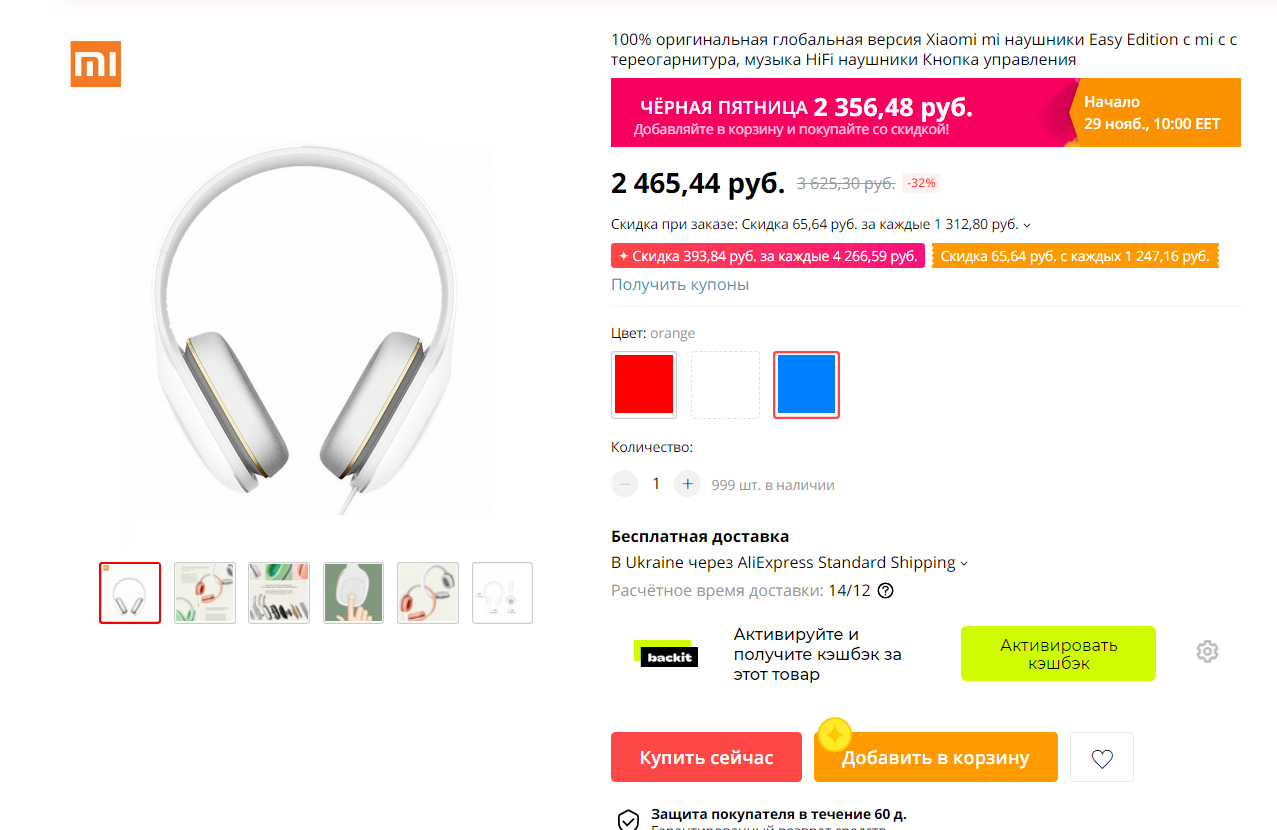
Task: Open cashback settings gear icon
Action: (1207, 652)
